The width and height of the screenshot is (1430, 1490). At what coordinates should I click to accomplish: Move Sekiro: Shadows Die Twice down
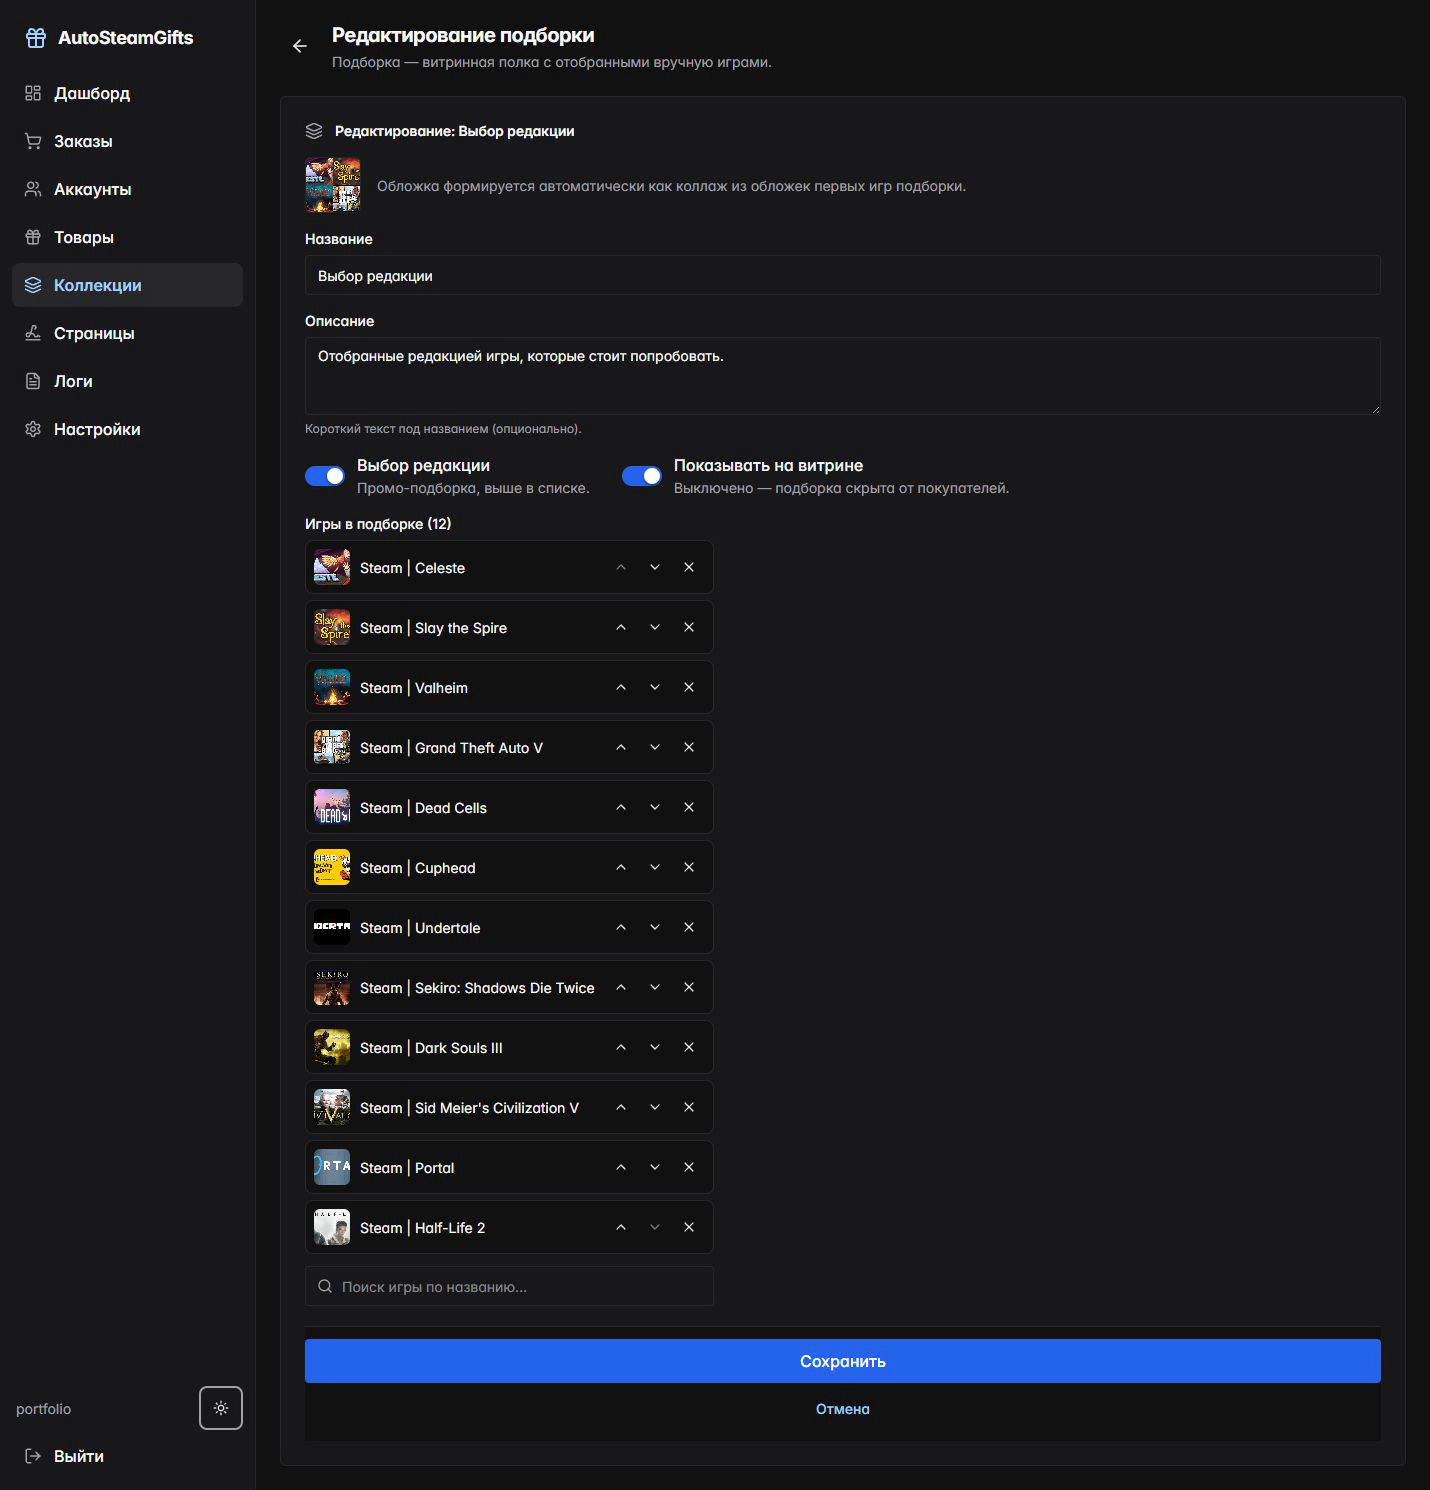click(x=655, y=987)
